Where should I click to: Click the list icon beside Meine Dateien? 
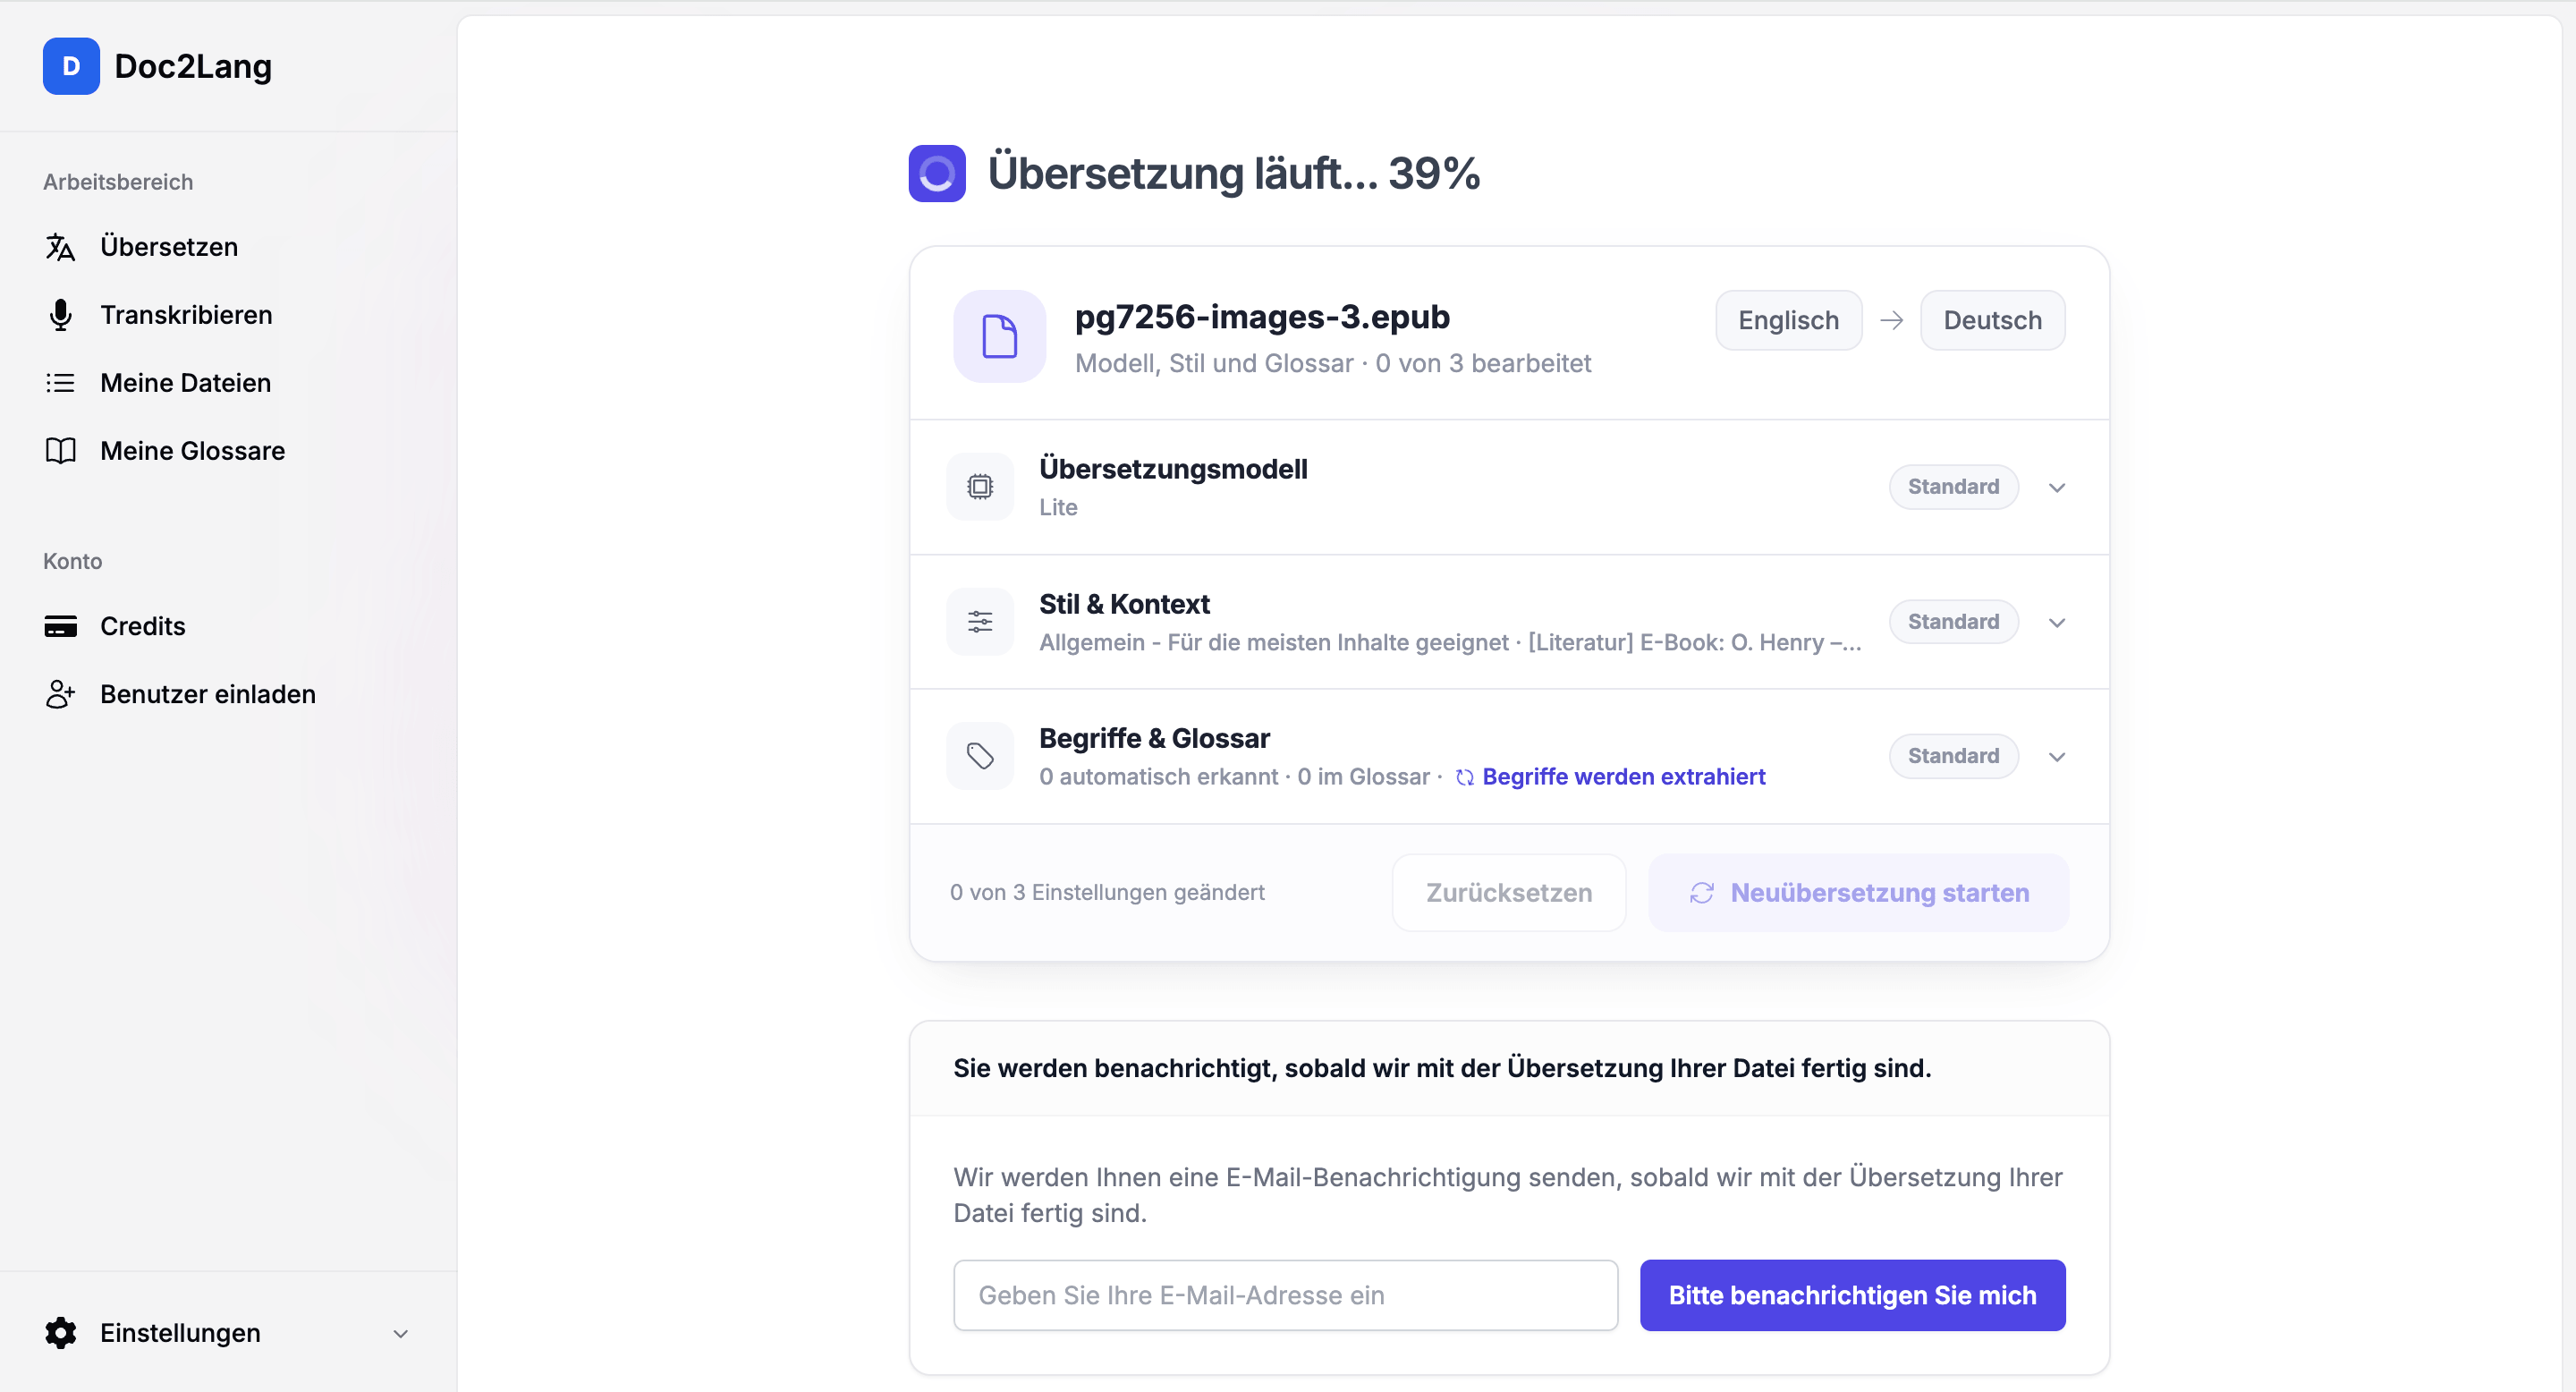pyautogui.click(x=60, y=383)
